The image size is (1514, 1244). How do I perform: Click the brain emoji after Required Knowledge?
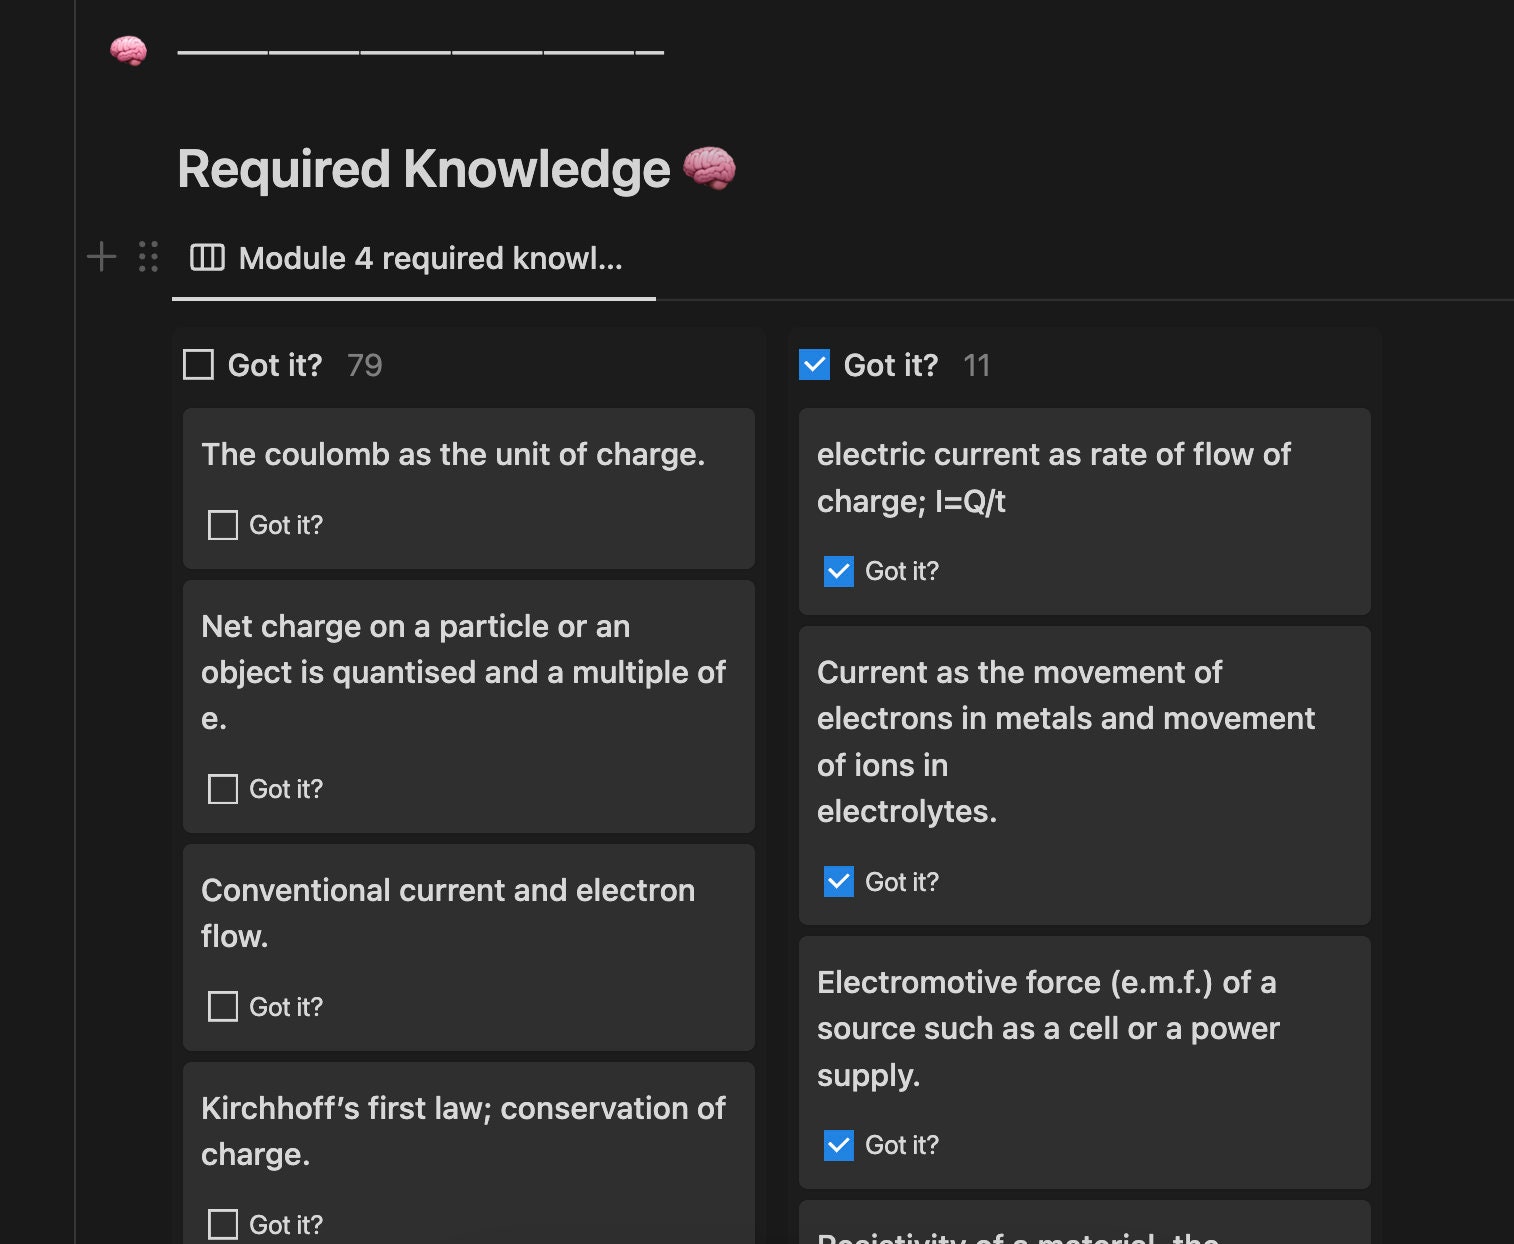tap(709, 168)
